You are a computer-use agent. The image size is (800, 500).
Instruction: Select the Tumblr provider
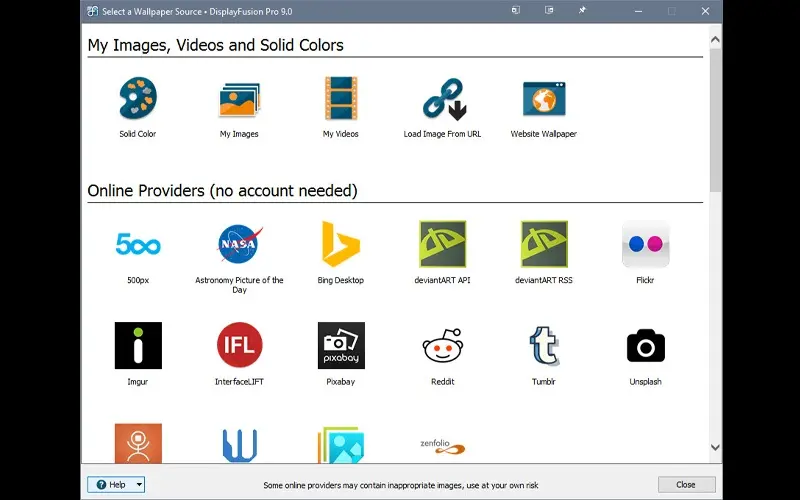coord(544,346)
